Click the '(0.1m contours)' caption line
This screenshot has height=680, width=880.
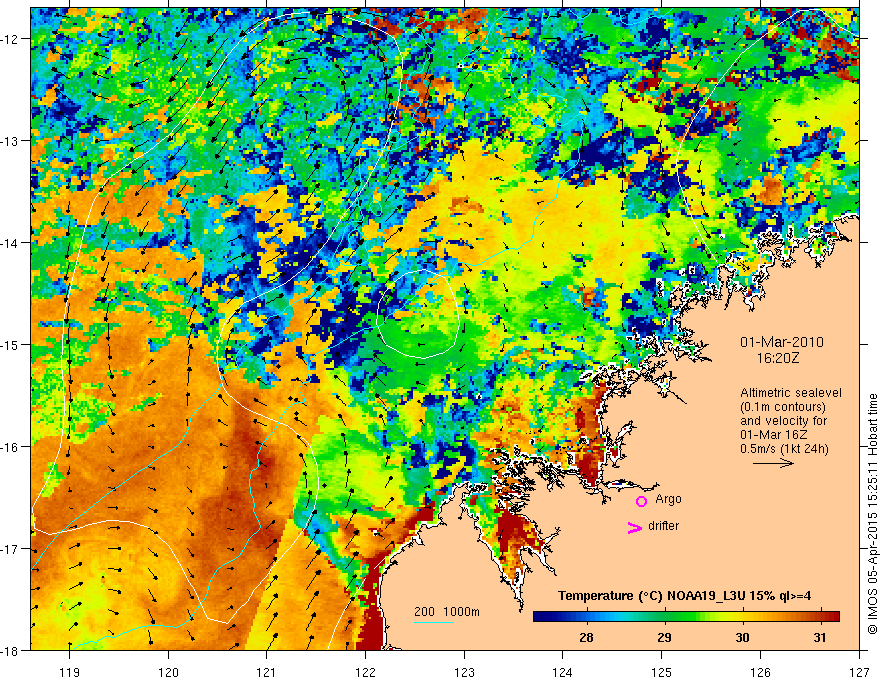click(783, 407)
